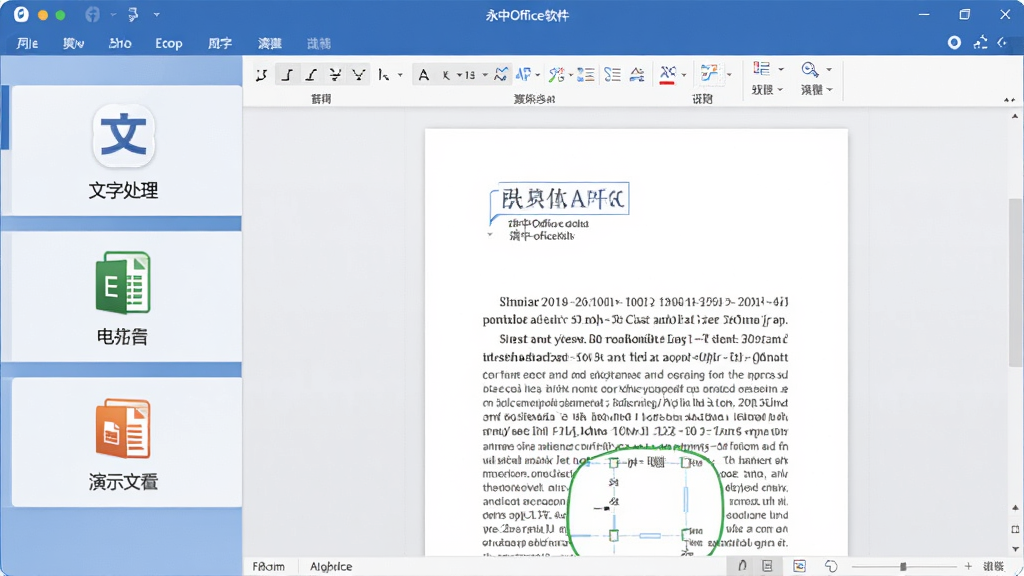Click the plus zoom-in button
The width and height of the screenshot is (1024, 576).
pyautogui.click(x=968, y=566)
